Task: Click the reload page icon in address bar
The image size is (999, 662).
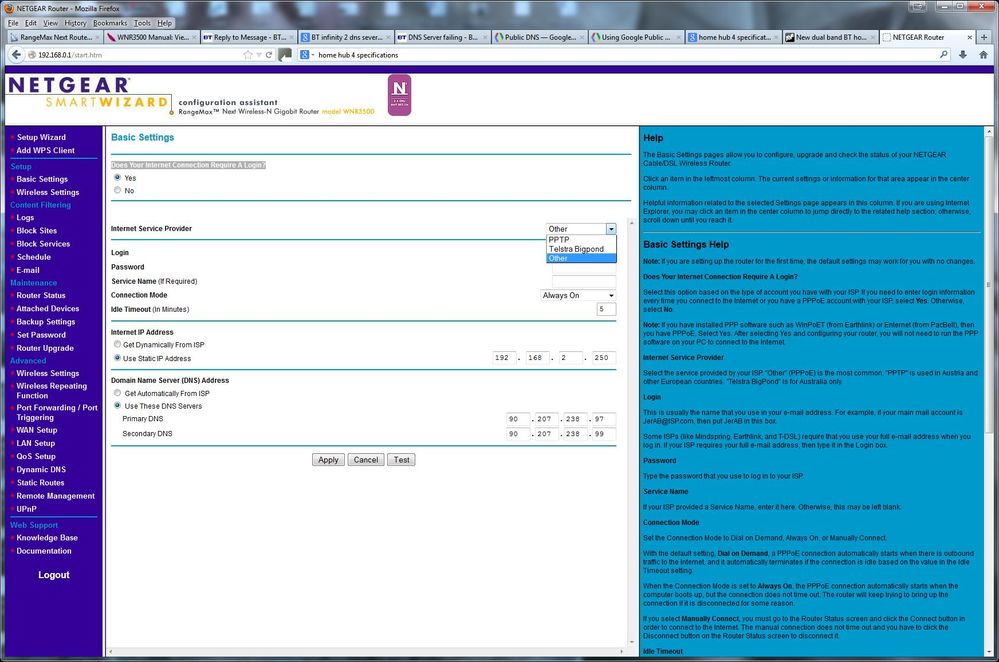Action: click(x=269, y=55)
